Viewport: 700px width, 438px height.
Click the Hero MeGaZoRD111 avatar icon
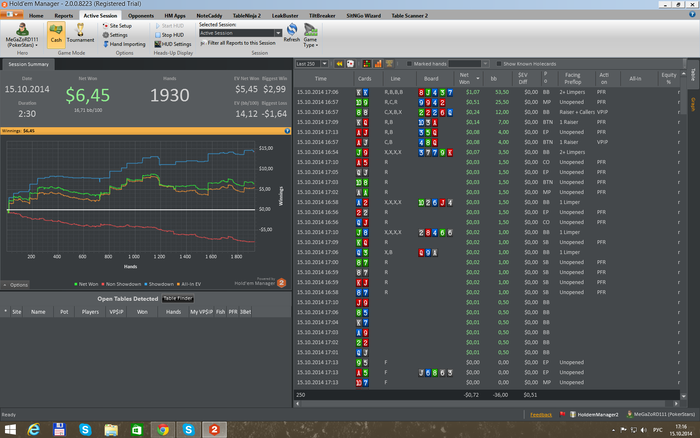pyautogui.click(x=22, y=30)
